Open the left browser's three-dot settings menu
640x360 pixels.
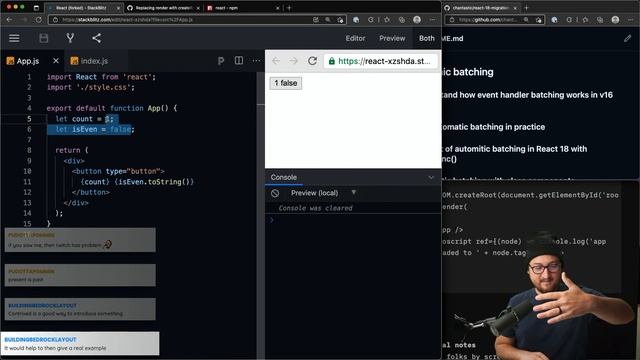click(432, 20)
